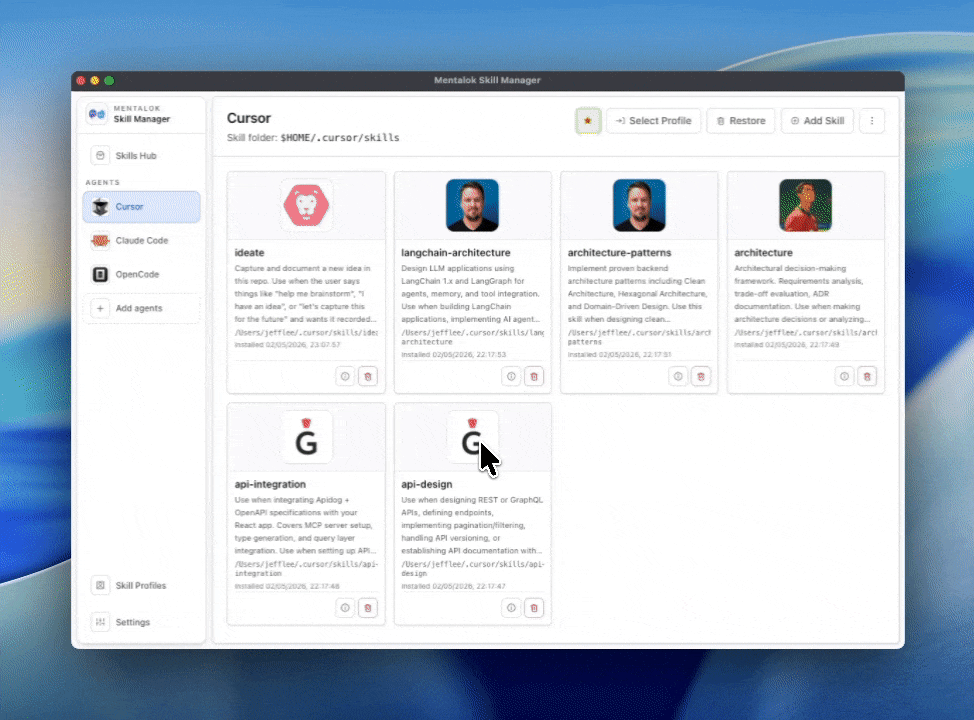
Task: Click the ideate skill description text
Action: [306, 294]
